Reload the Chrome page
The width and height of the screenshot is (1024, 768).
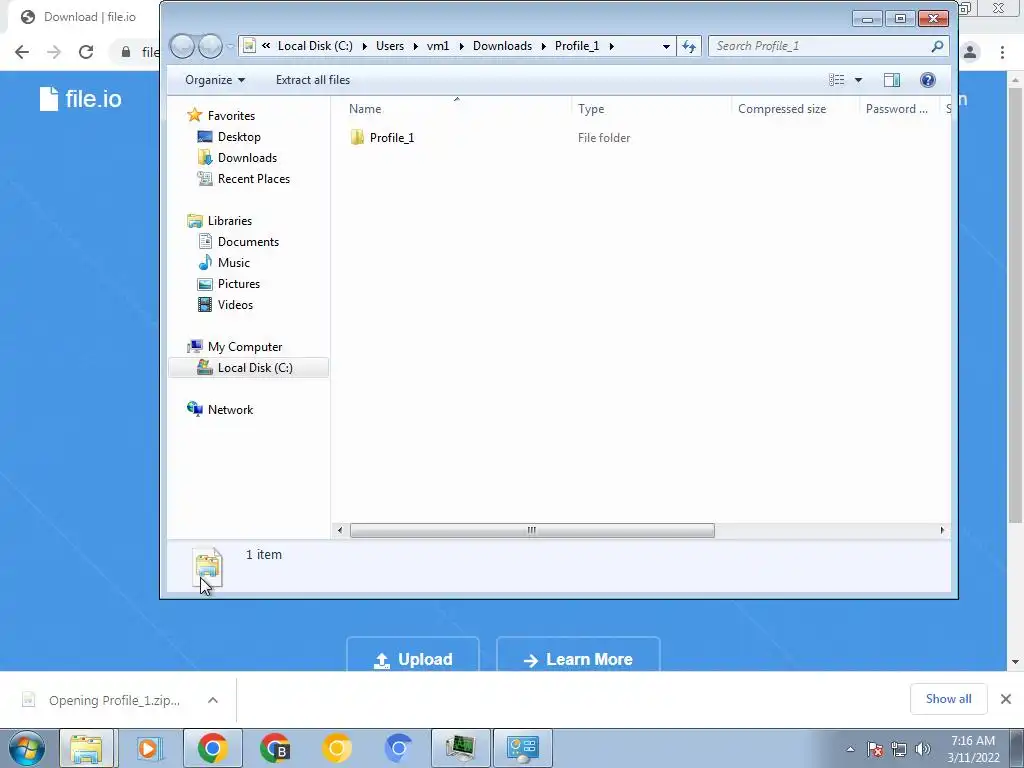pos(86,52)
